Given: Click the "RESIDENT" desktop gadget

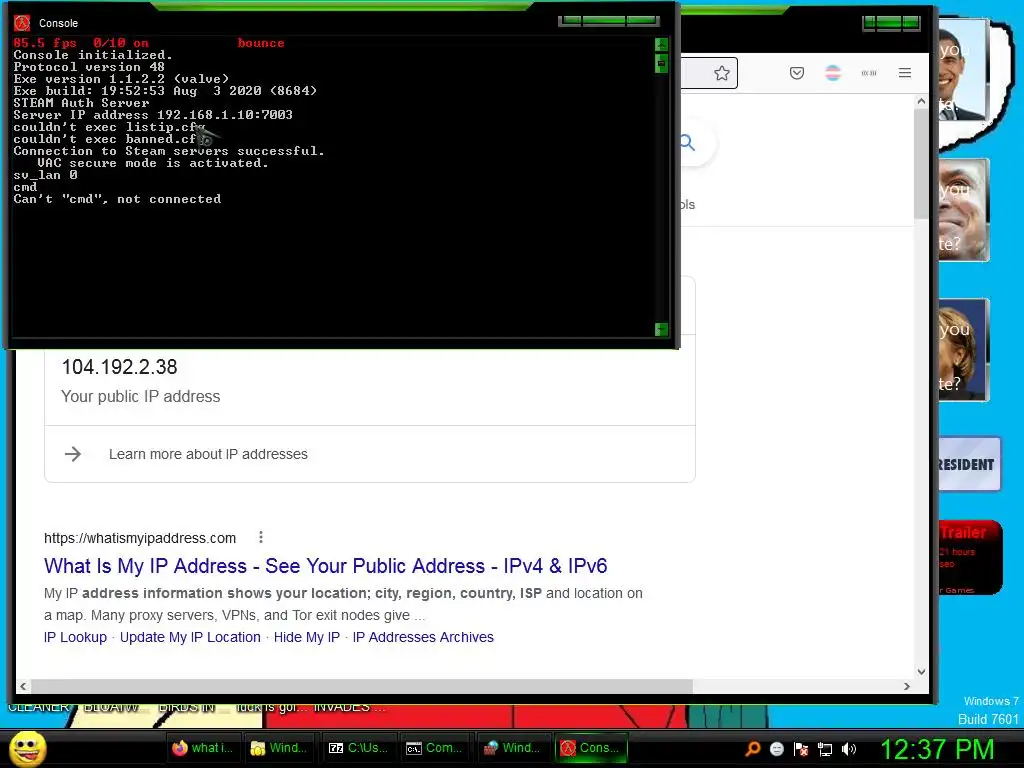Looking at the screenshot, I should [x=968, y=464].
